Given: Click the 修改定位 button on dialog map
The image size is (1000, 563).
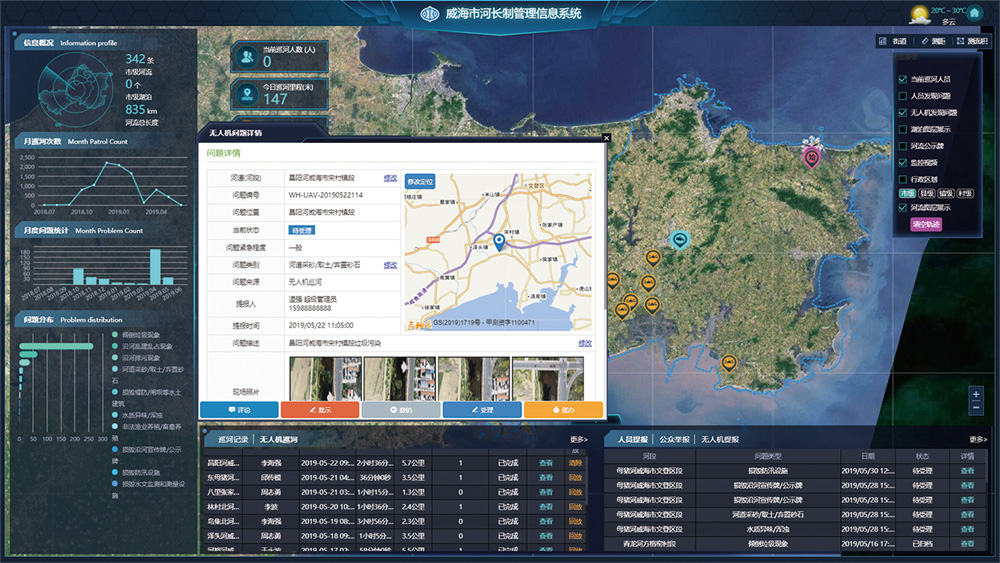Looking at the screenshot, I should pyautogui.click(x=420, y=182).
